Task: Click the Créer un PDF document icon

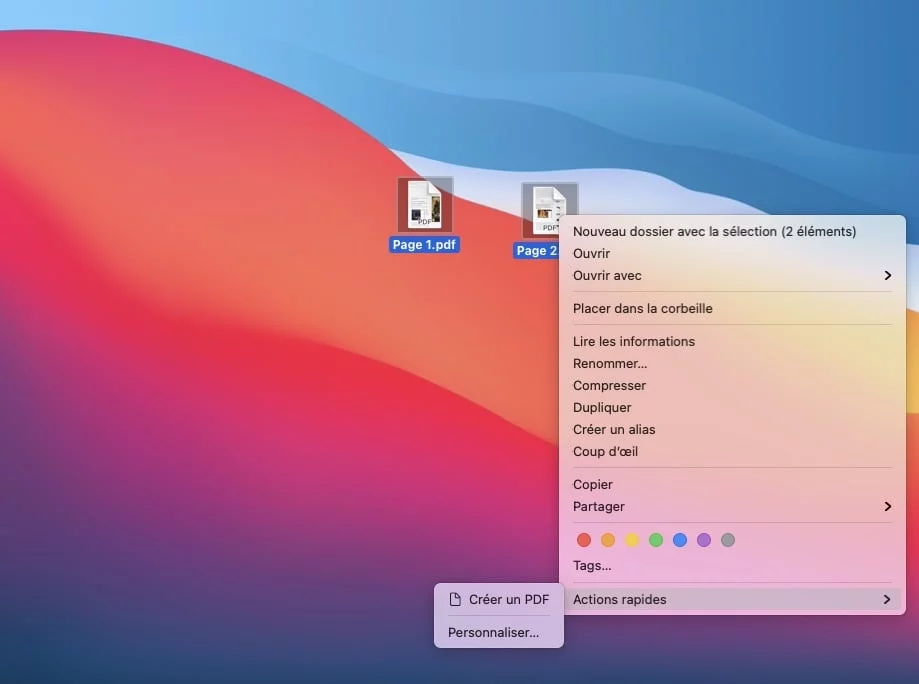Action: (457, 599)
